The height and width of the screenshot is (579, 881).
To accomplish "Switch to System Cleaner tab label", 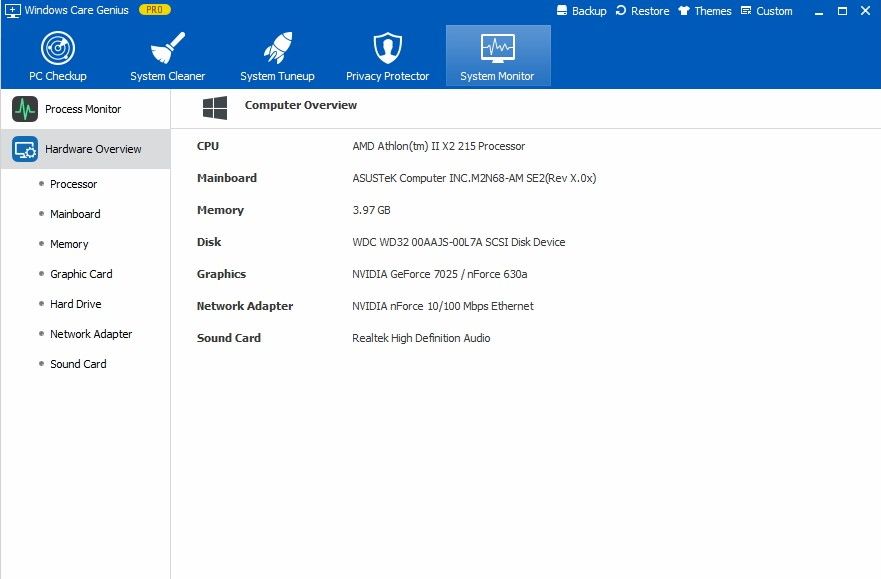I will tap(167, 76).
